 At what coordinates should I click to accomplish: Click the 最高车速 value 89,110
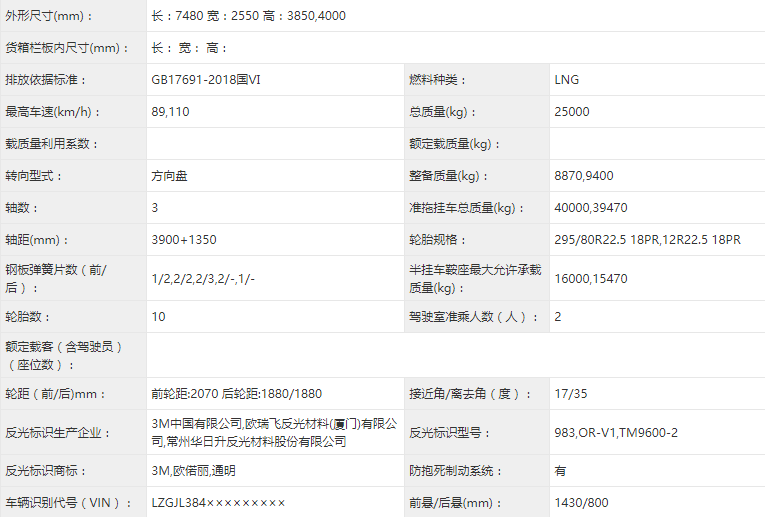click(x=170, y=112)
